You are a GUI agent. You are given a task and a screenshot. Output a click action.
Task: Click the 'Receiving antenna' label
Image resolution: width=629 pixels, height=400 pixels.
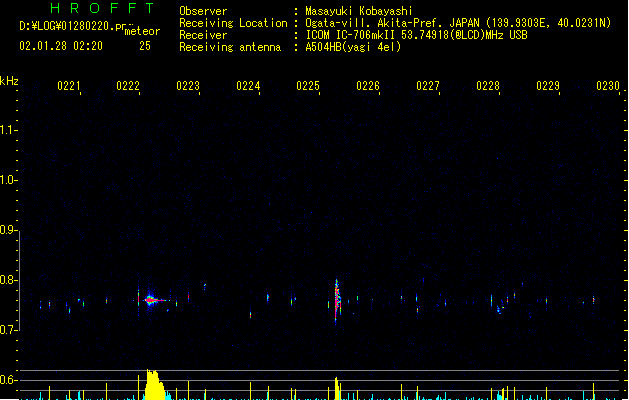click(x=230, y=47)
